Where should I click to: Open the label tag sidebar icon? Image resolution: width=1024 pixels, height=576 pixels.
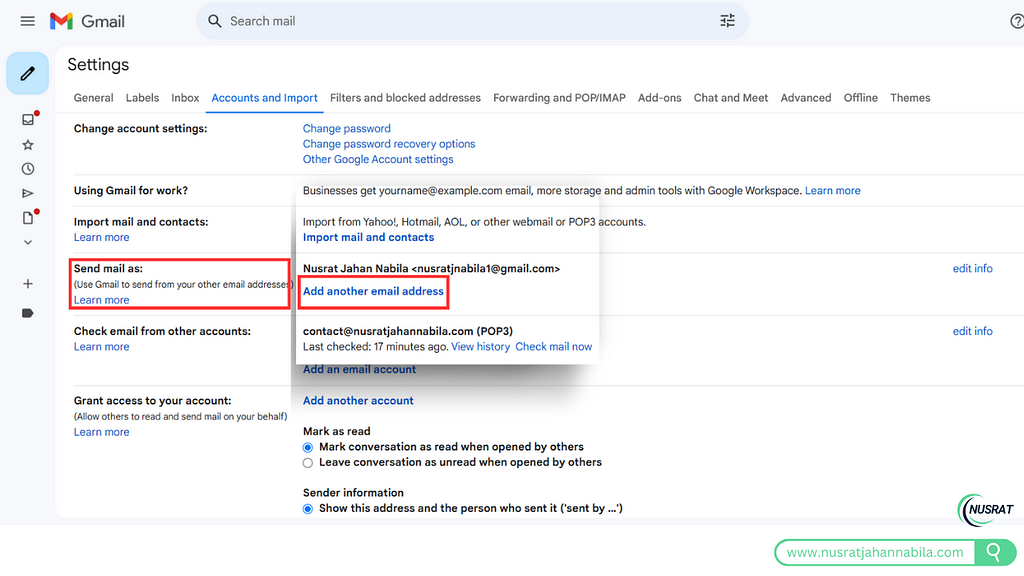coord(27,313)
